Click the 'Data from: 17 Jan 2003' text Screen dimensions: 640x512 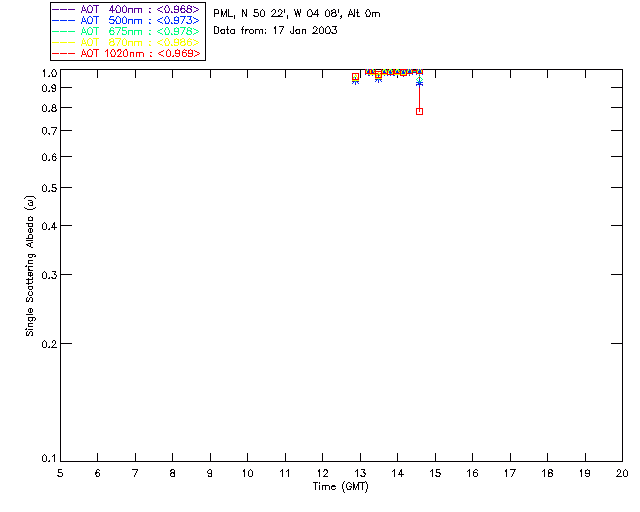tap(275, 31)
